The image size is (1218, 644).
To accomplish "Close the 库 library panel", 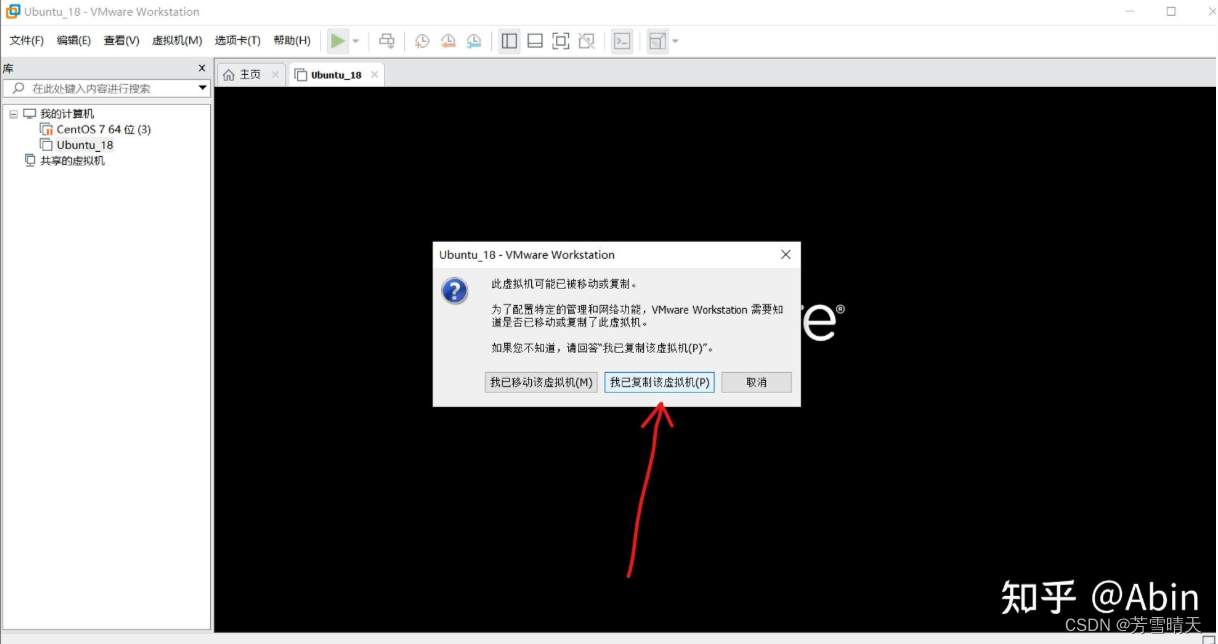I will 202,68.
